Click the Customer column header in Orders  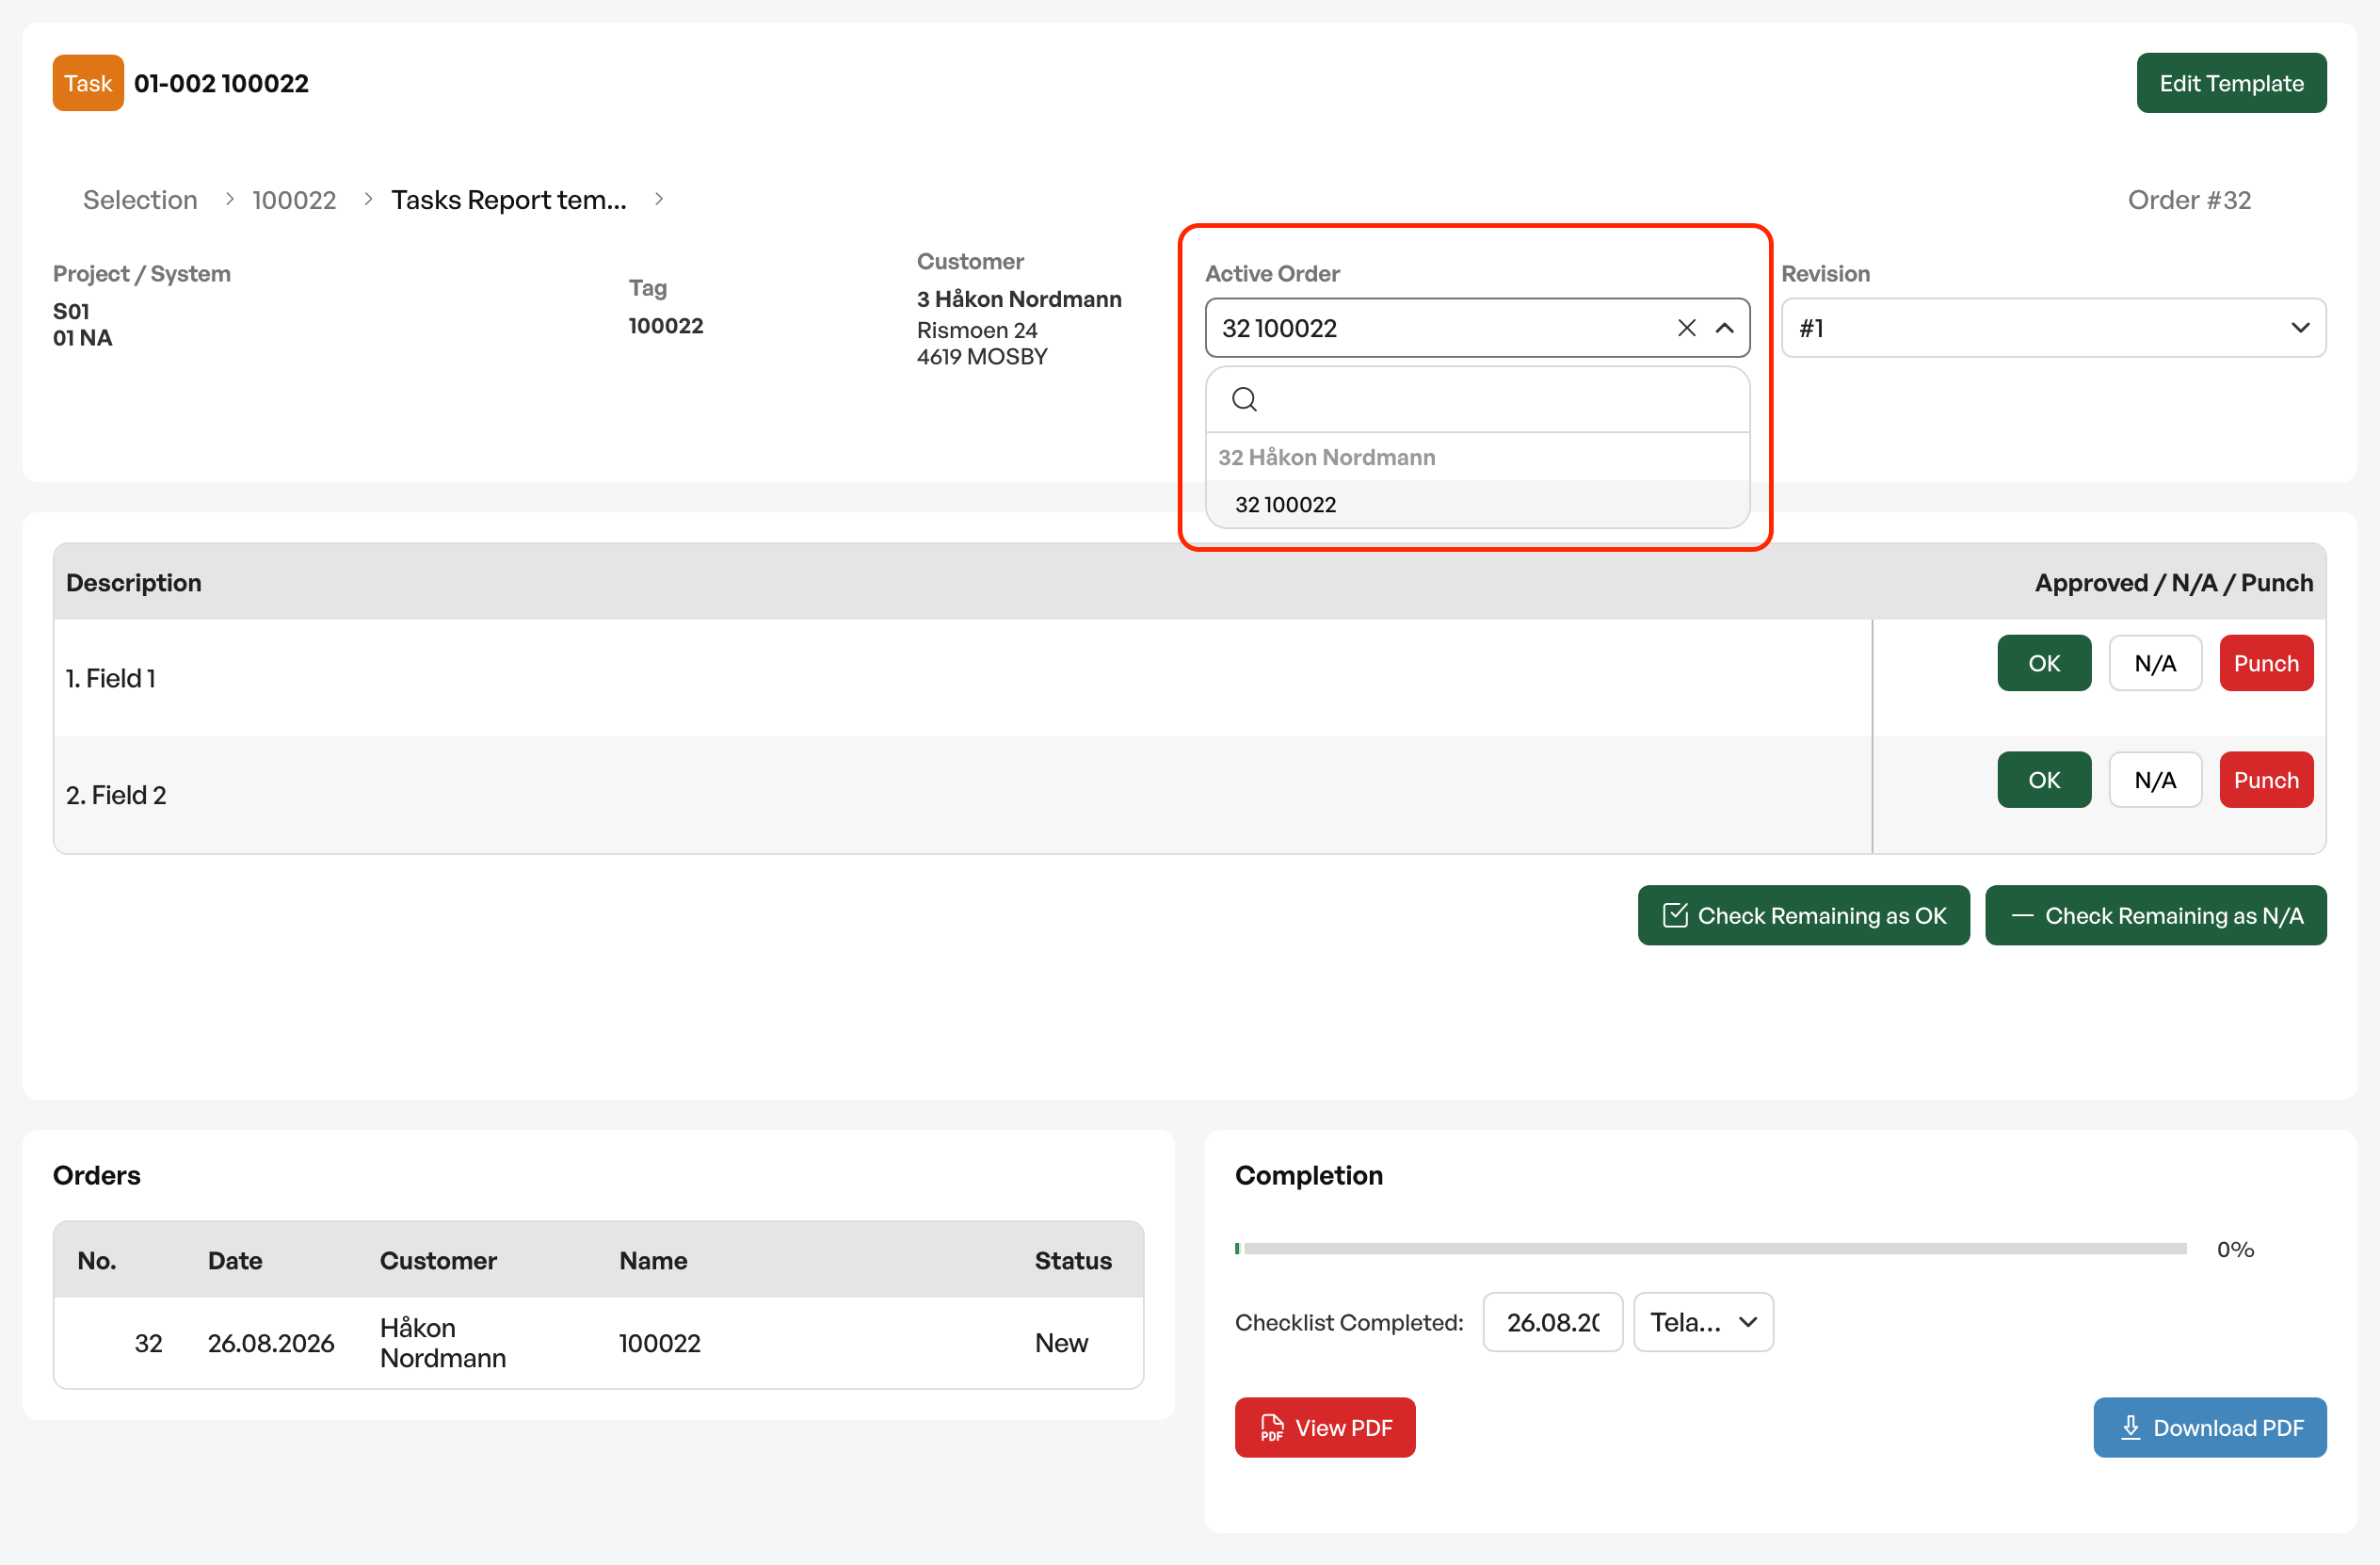tap(438, 1260)
